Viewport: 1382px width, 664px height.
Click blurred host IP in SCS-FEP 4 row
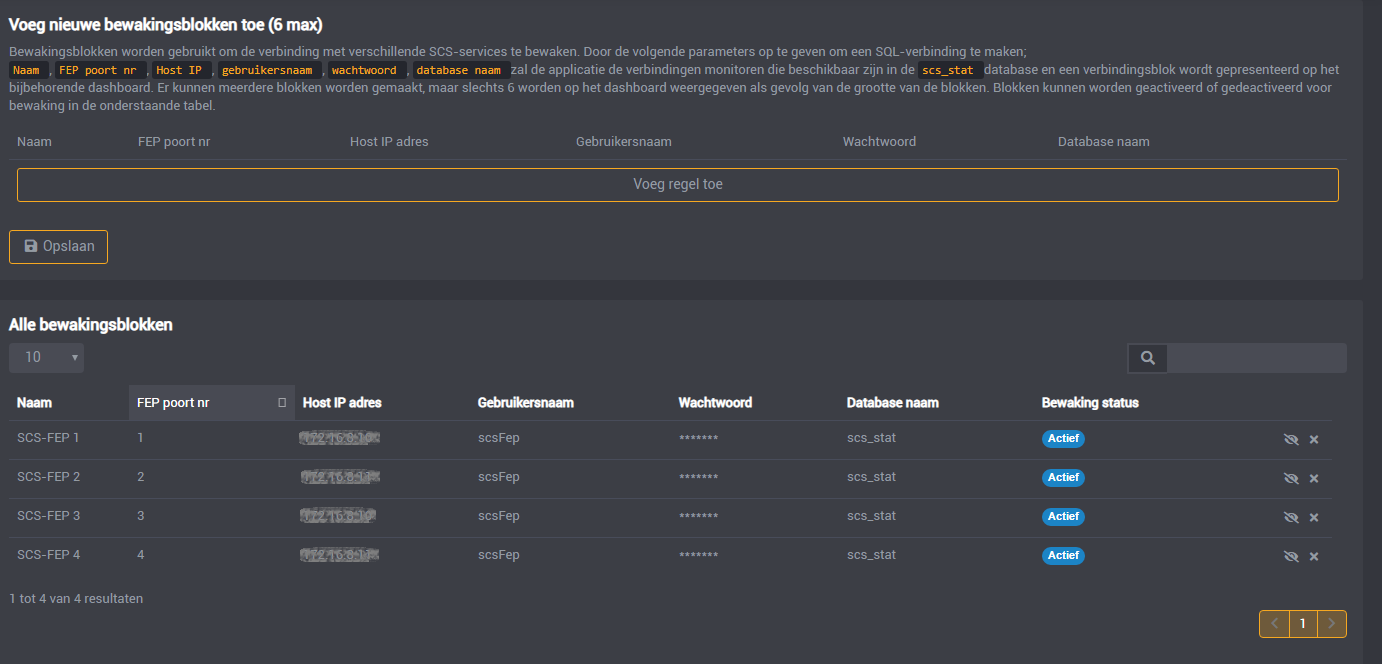point(341,555)
